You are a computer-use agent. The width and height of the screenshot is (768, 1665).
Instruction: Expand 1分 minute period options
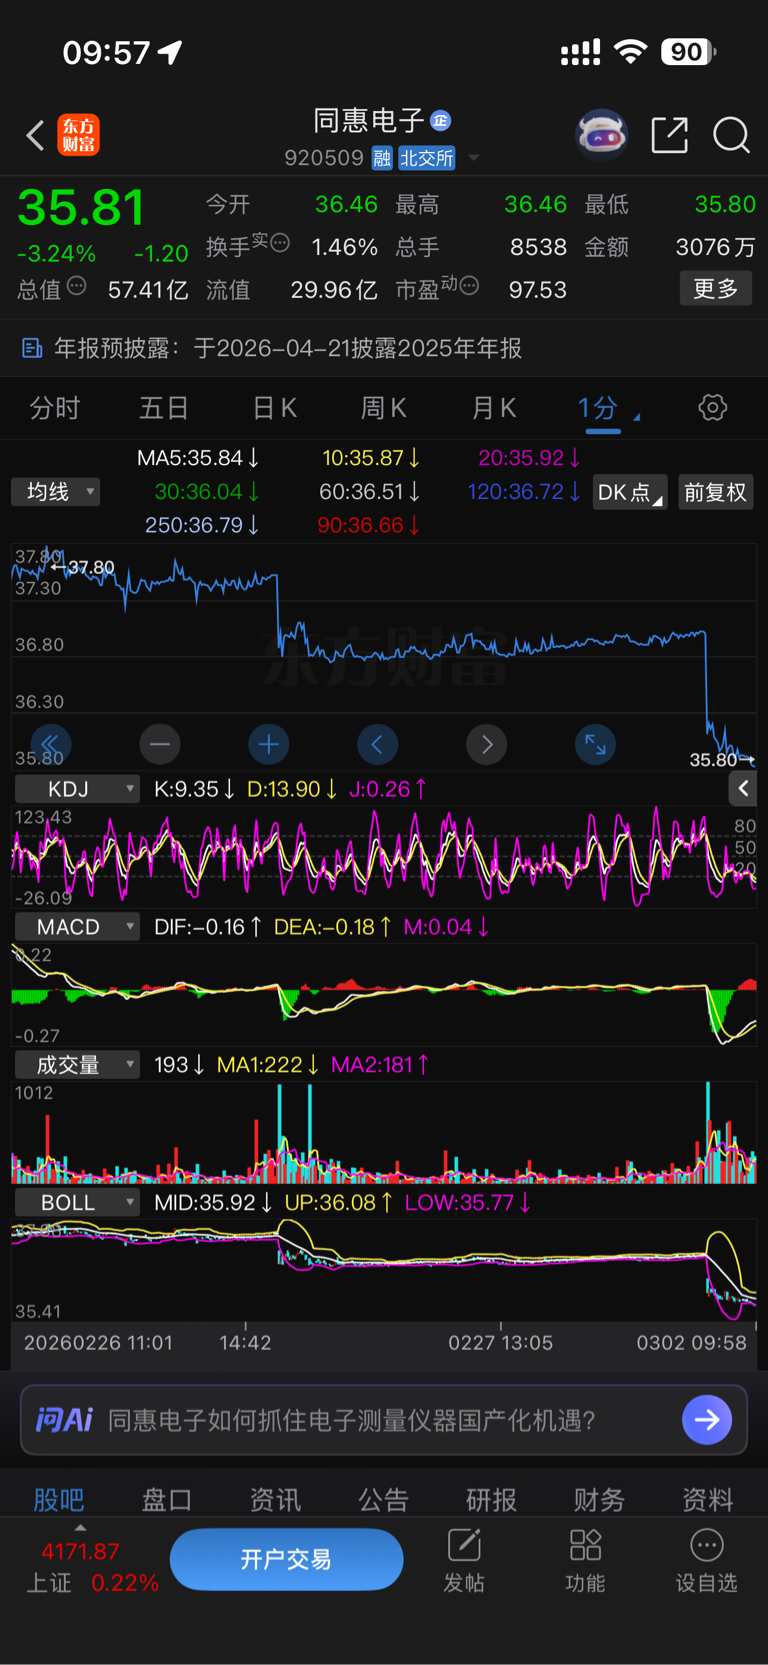click(637, 417)
